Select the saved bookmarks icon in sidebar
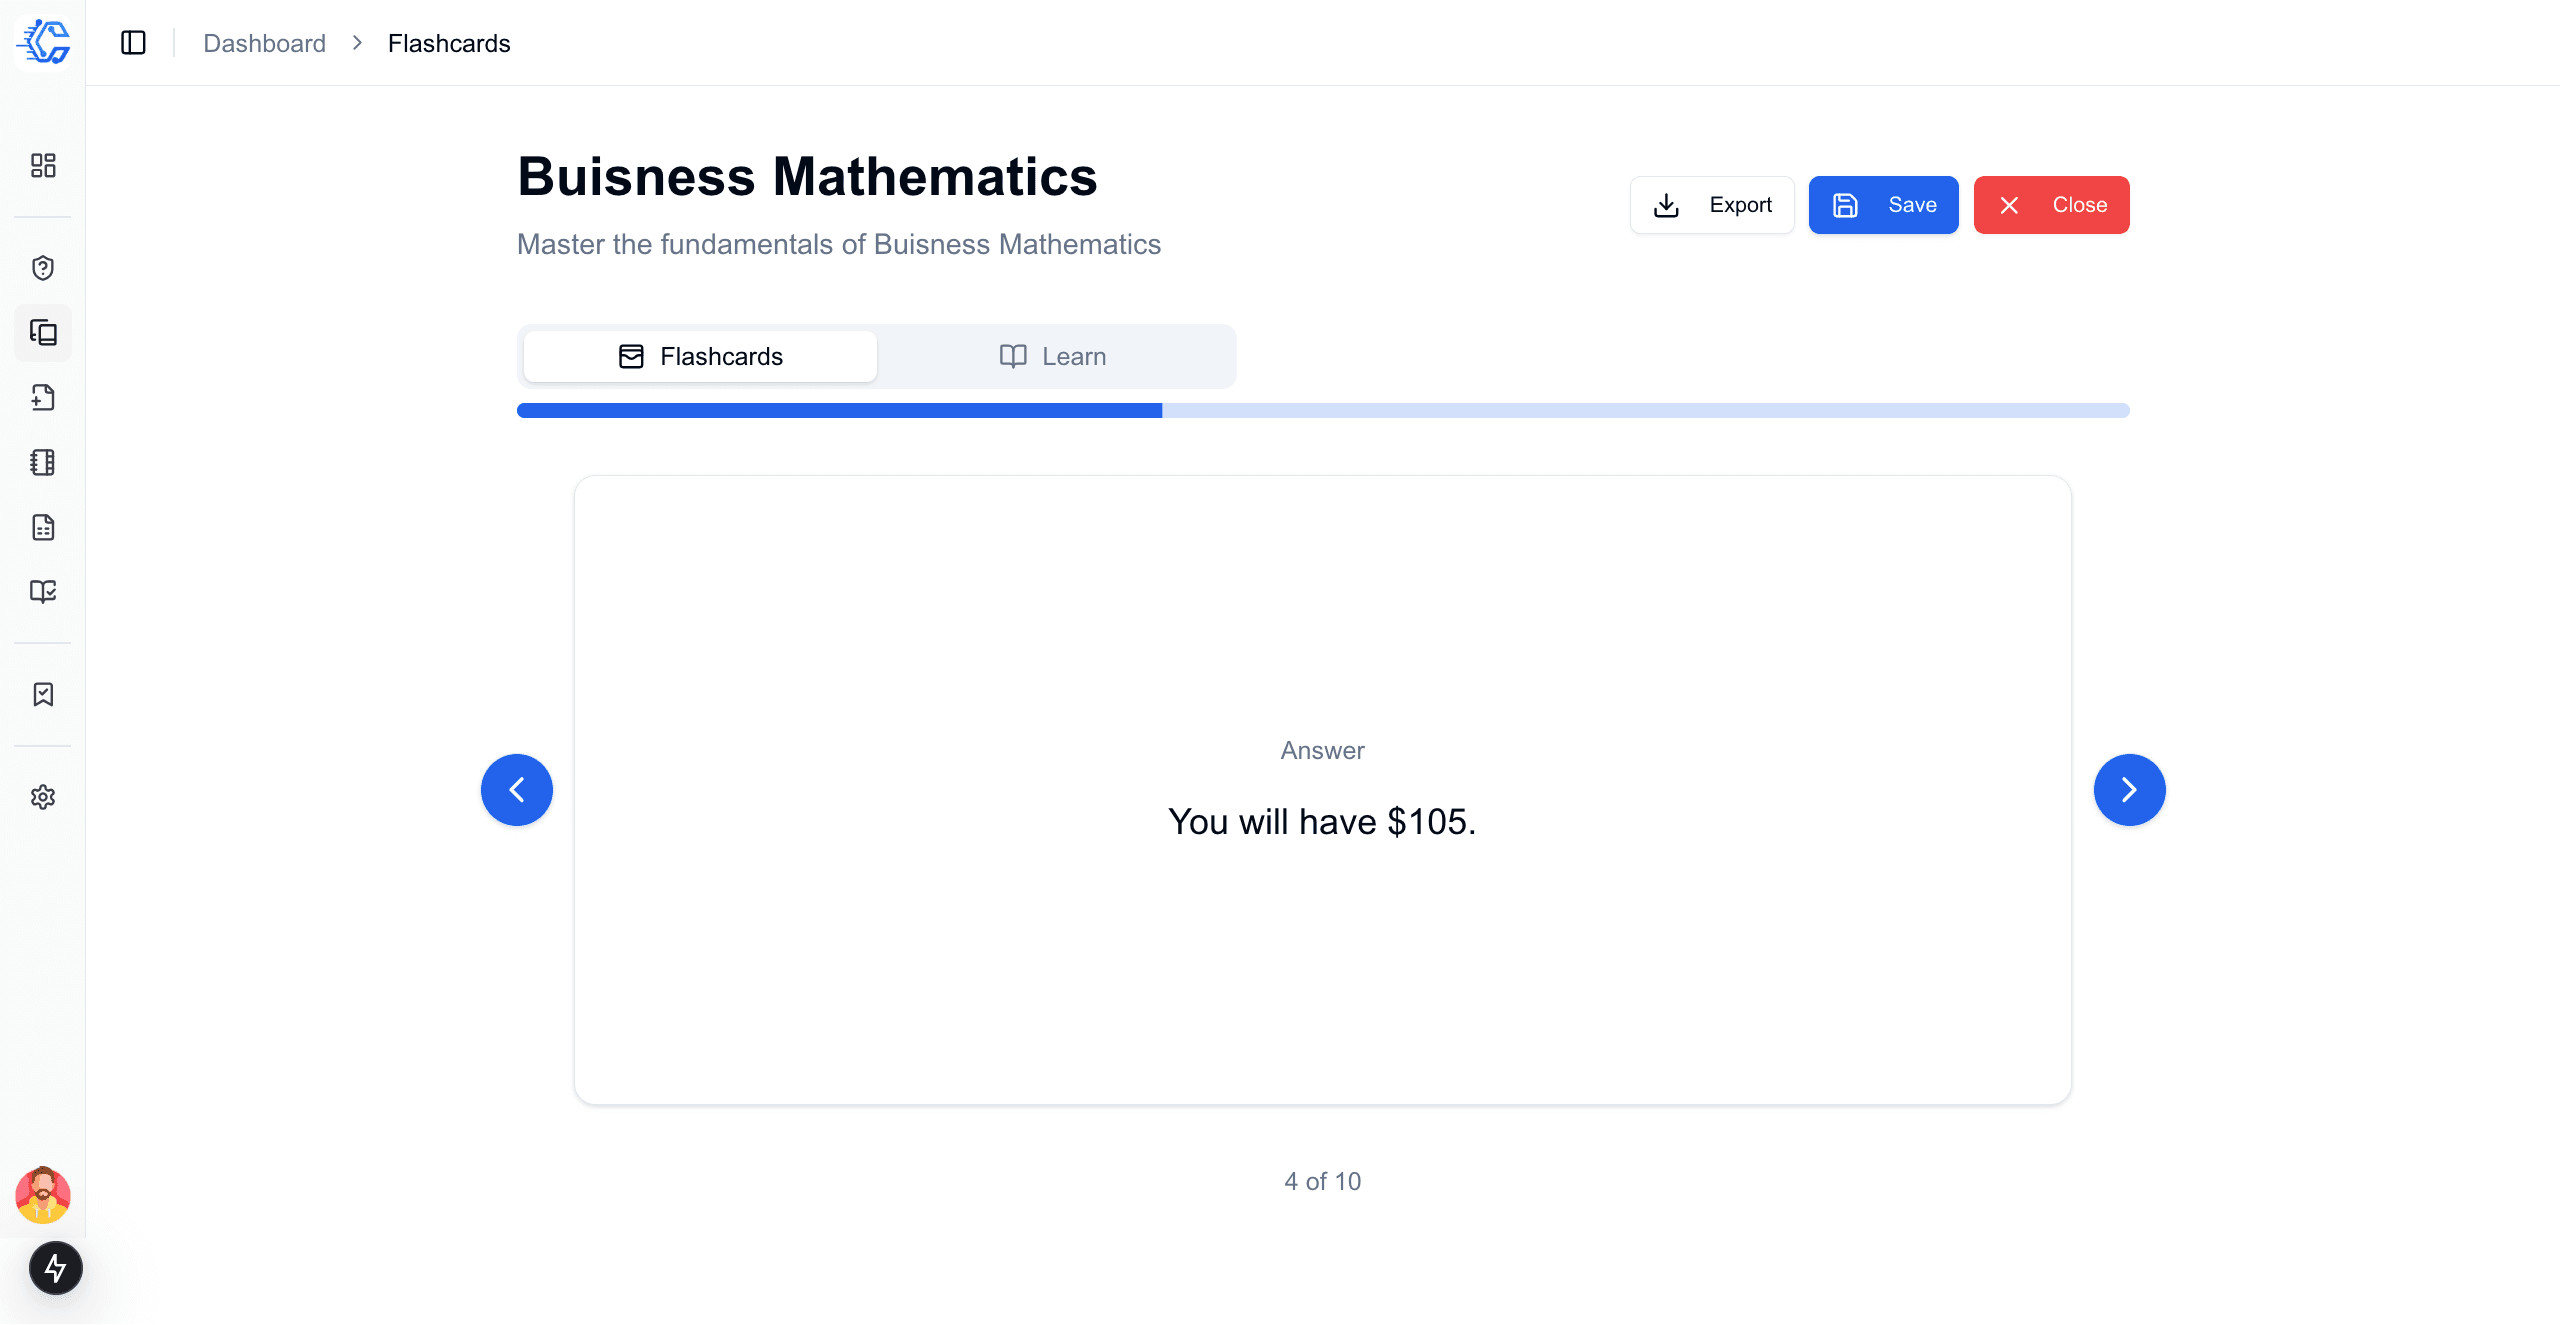2560x1325 pixels. pos(43,694)
